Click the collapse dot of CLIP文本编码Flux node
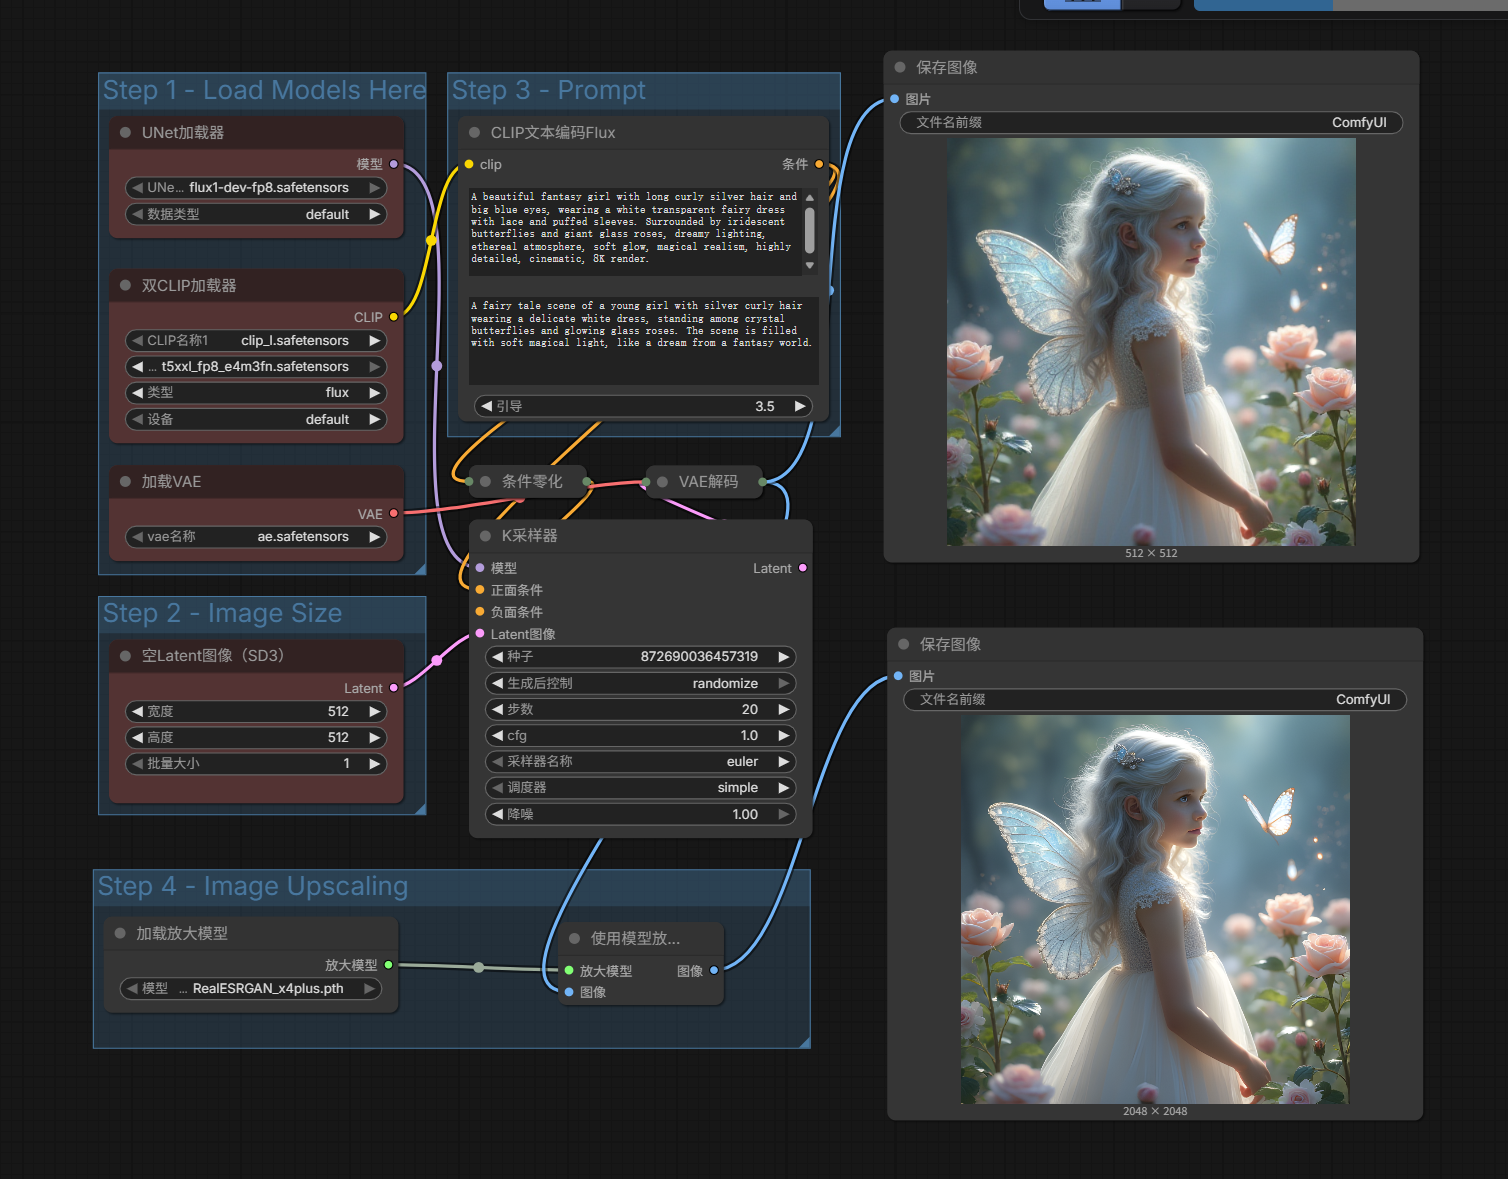Image resolution: width=1508 pixels, height=1179 pixels. (474, 133)
